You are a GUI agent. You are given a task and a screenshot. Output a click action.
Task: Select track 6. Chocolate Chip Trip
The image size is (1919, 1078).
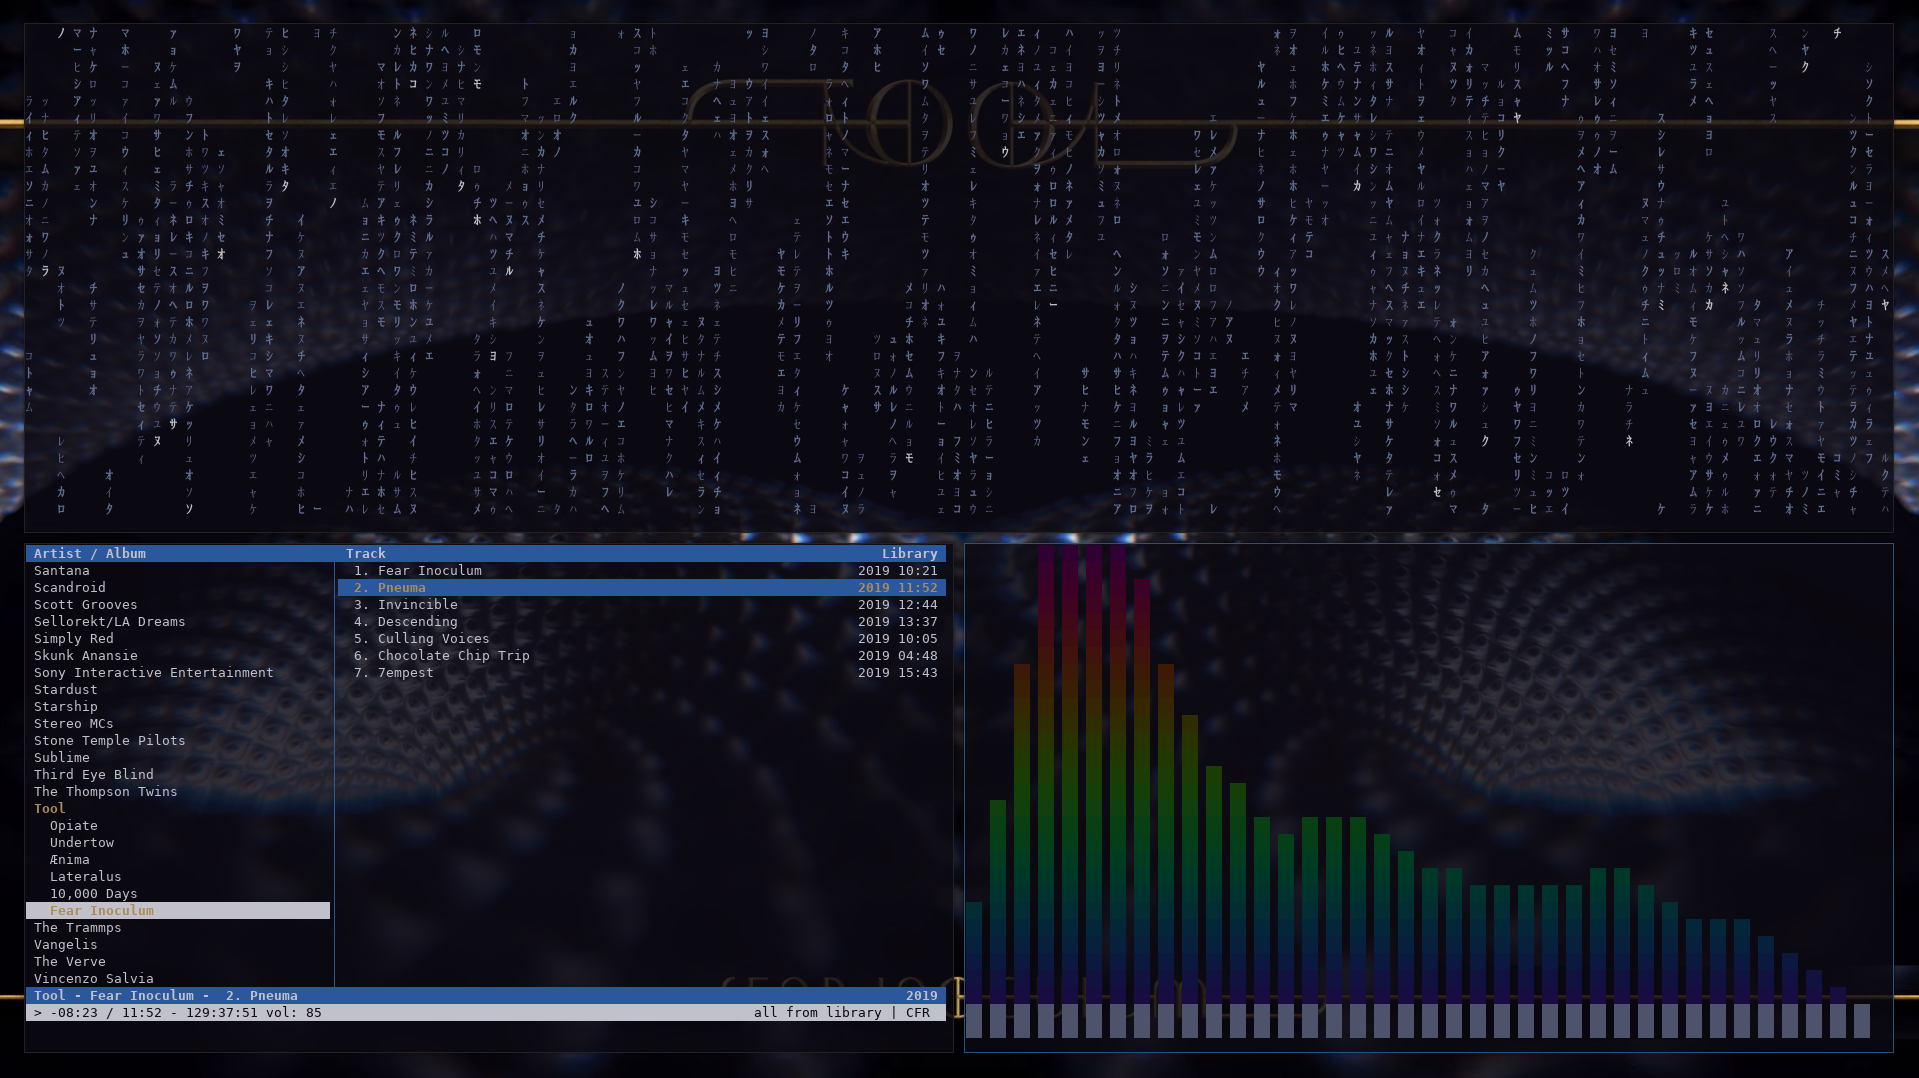pyautogui.click(x=642, y=656)
